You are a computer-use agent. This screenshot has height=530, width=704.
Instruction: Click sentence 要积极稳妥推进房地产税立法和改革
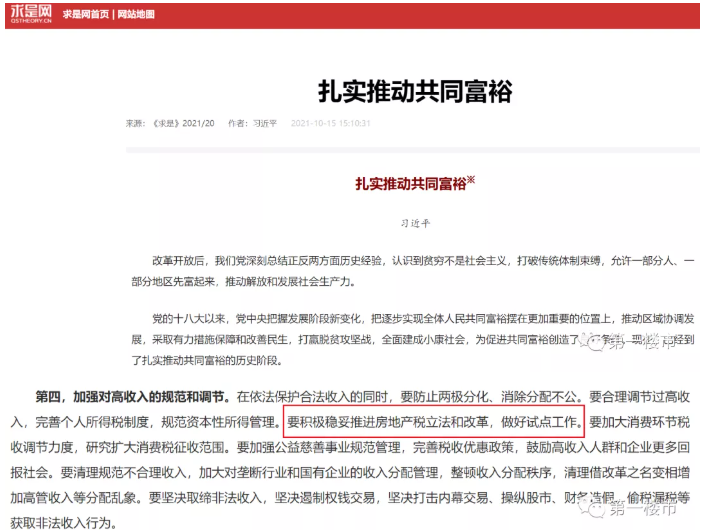(388, 422)
